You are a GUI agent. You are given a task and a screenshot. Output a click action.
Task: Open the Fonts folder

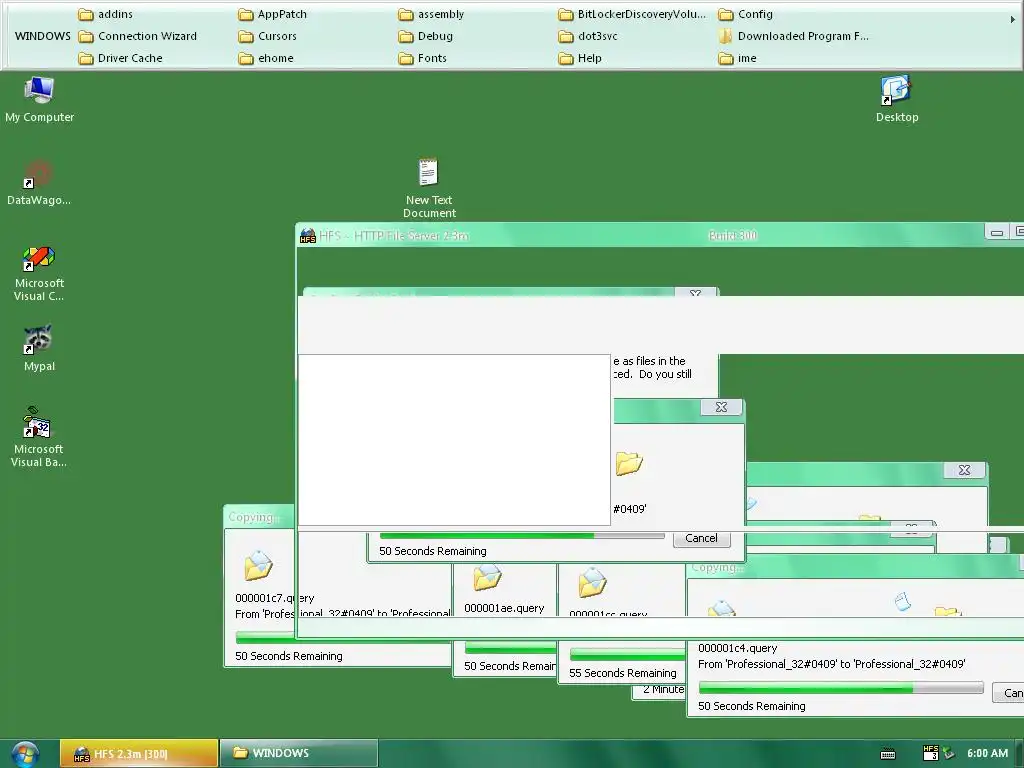pyautogui.click(x=423, y=59)
